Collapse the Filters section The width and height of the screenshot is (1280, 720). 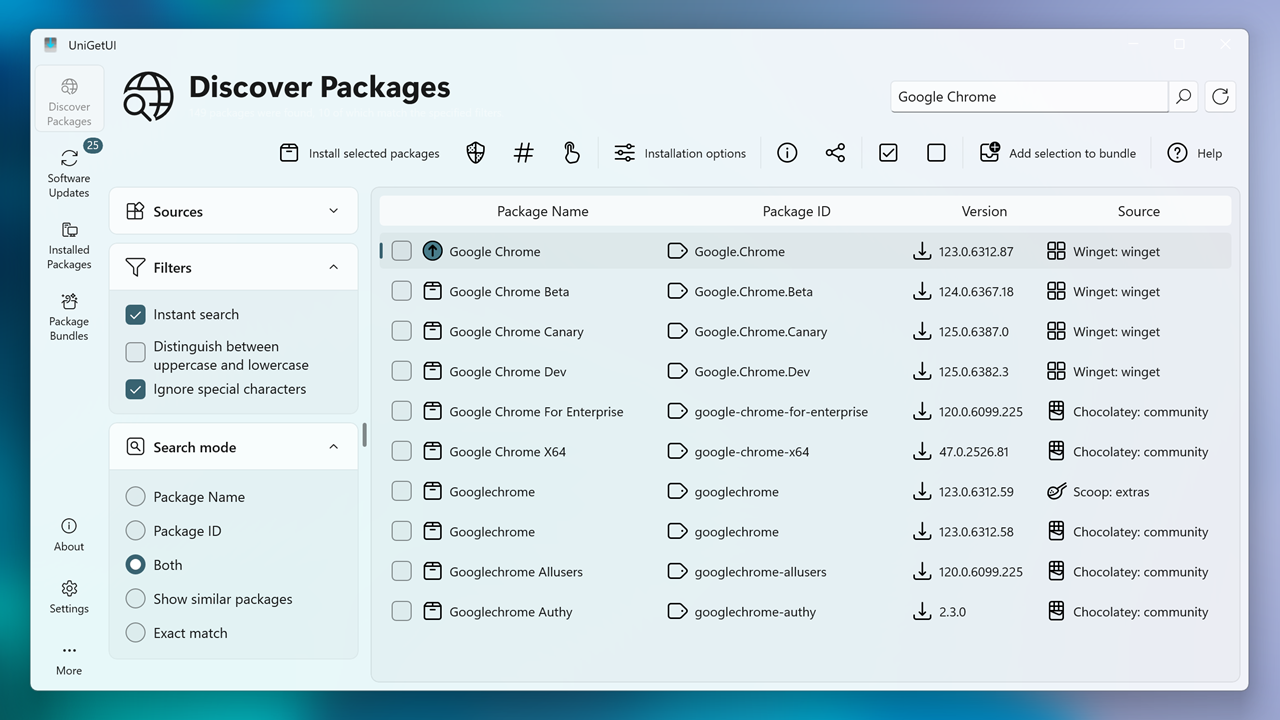click(333, 267)
